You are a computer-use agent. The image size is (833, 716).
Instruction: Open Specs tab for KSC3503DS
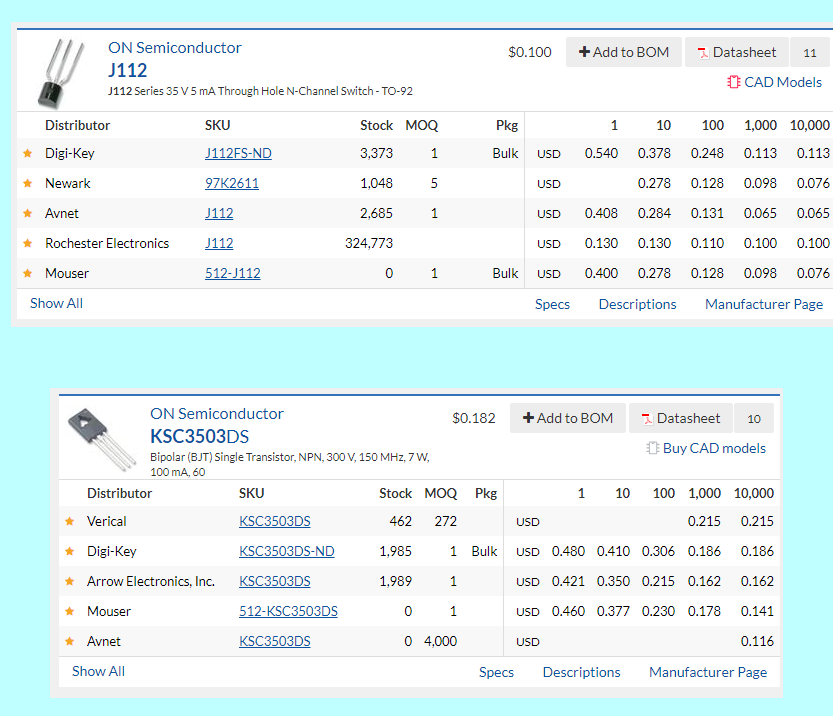pos(496,672)
